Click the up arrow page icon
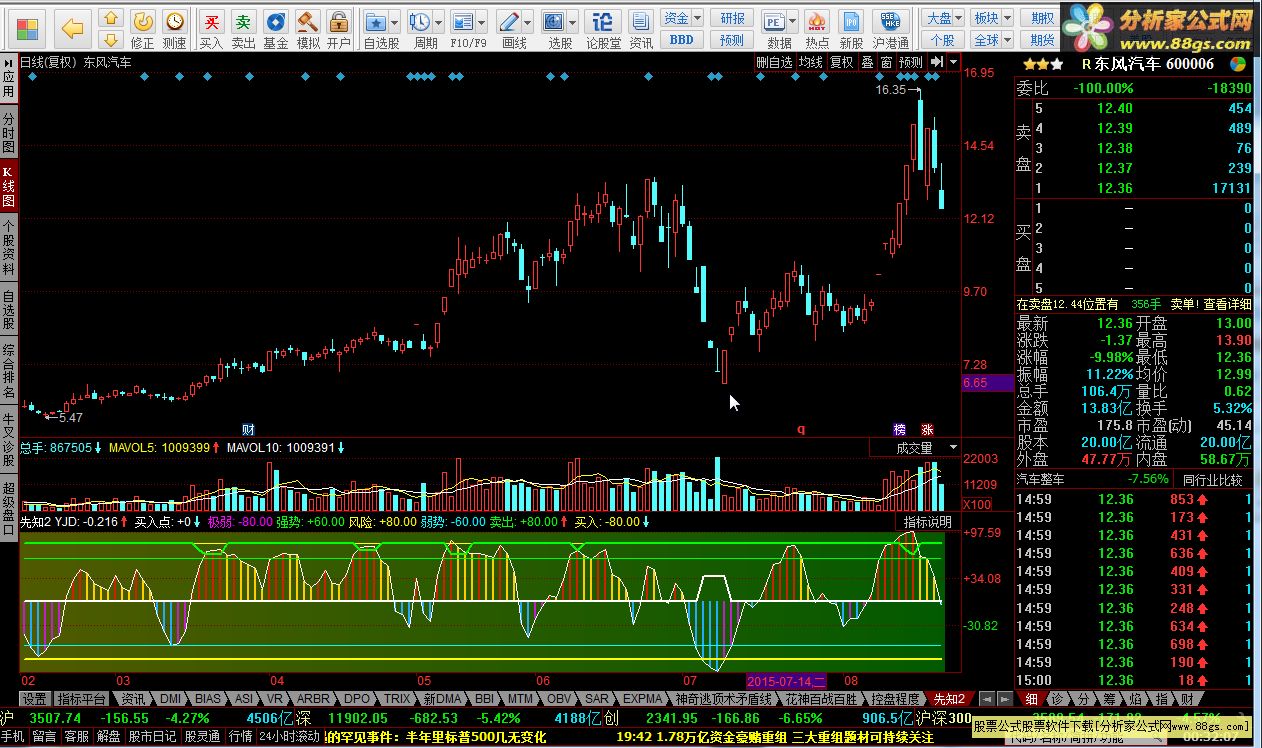1262x748 pixels. pyautogui.click(x=111, y=18)
